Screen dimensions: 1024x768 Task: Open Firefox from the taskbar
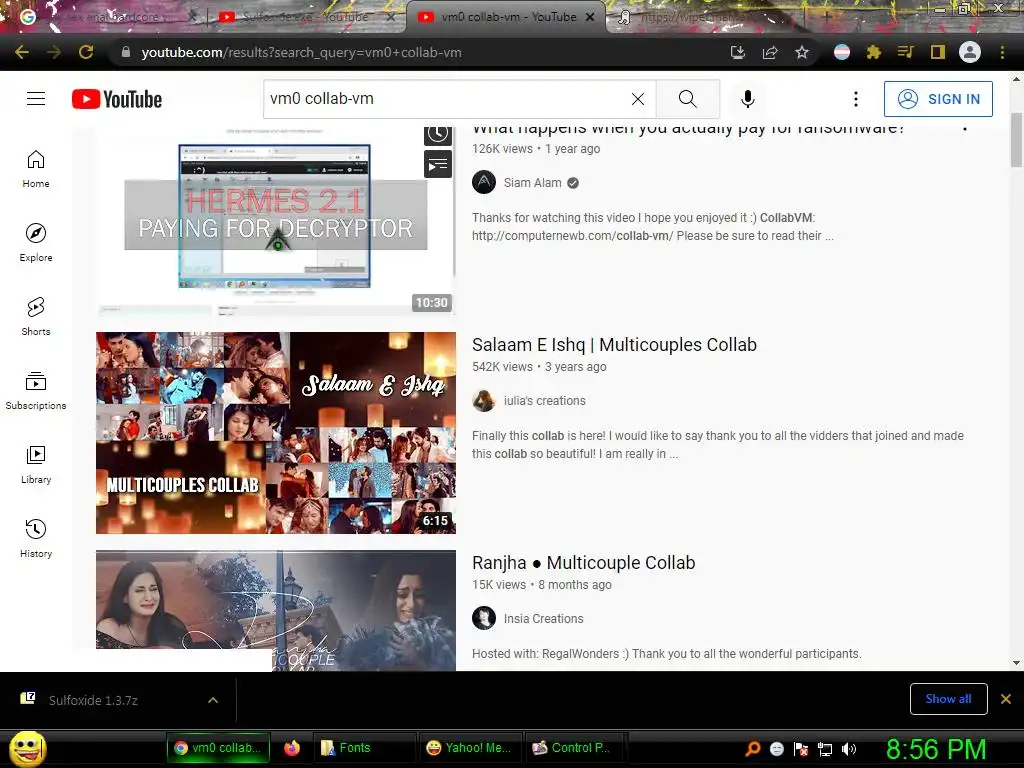[x=292, y=748]
